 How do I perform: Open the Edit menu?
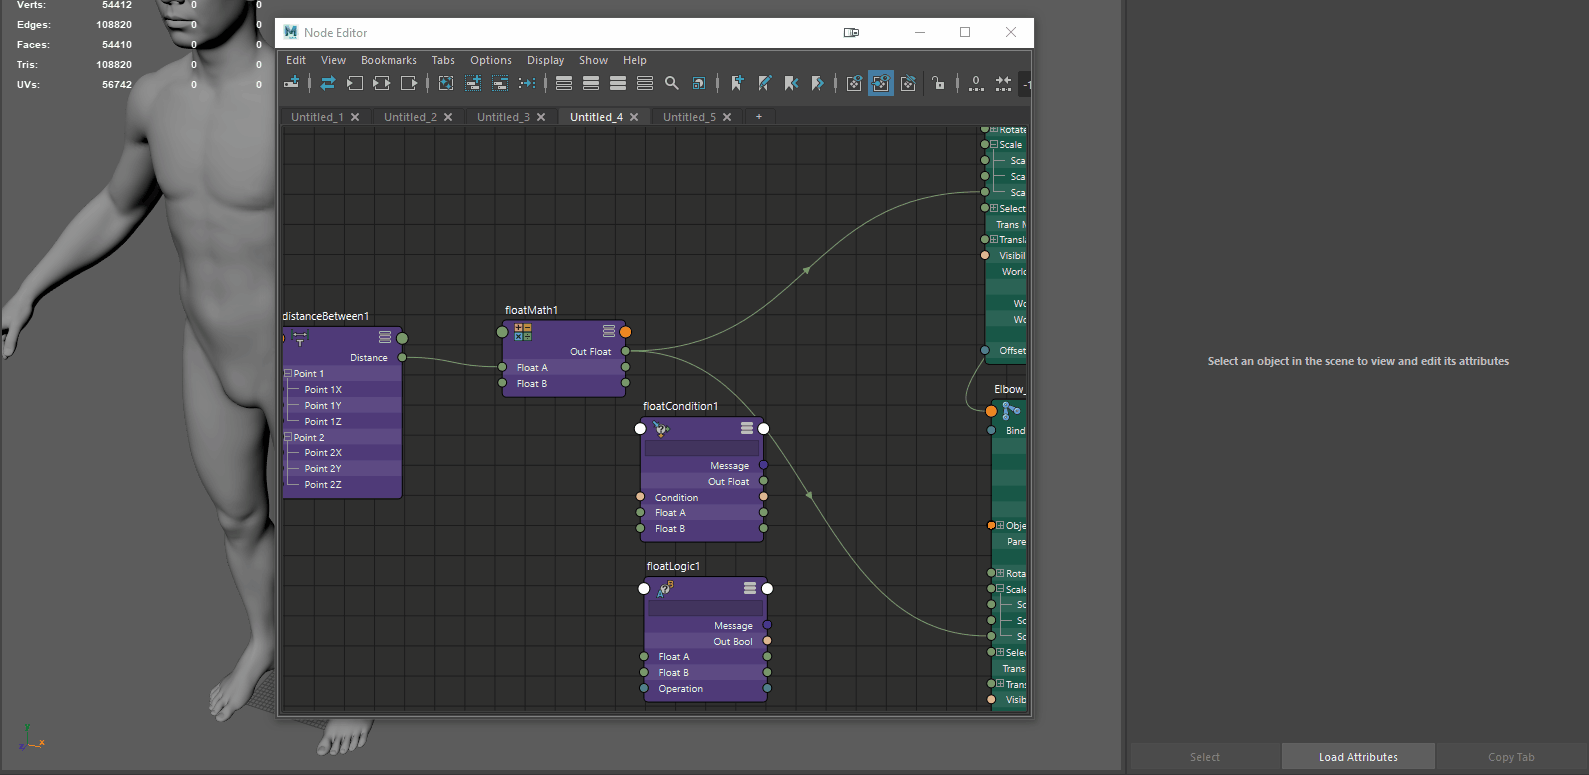pos(296,60)
